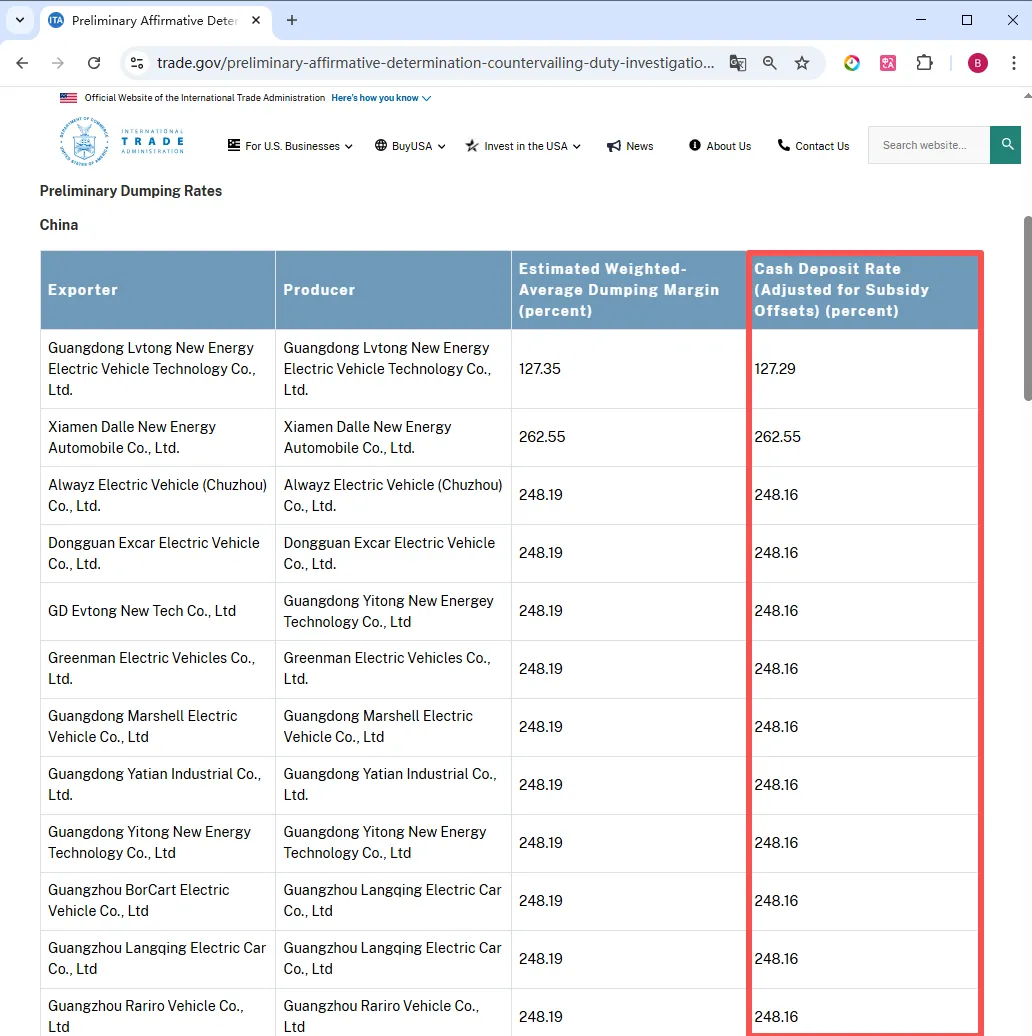The height and width of the screenshot is (1036, 1032).
Task: Open a new browser tab
Action: point(292,20)
